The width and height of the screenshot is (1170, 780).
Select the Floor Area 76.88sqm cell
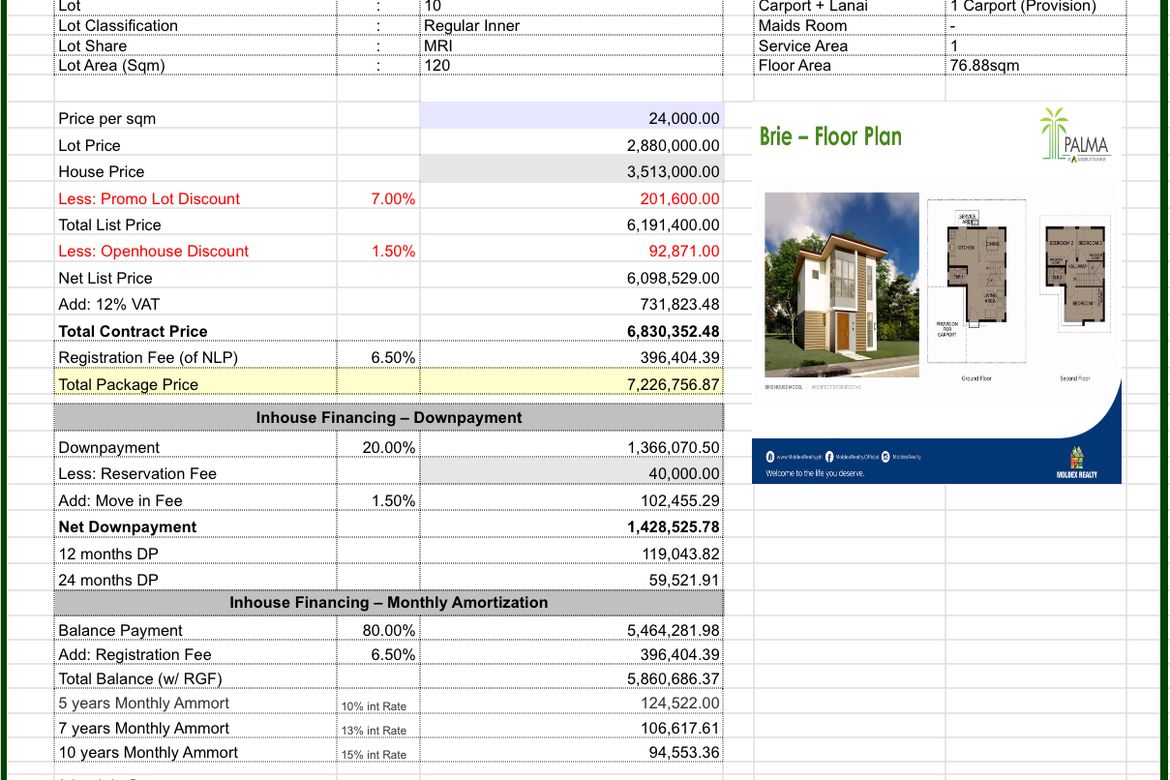1036,65
